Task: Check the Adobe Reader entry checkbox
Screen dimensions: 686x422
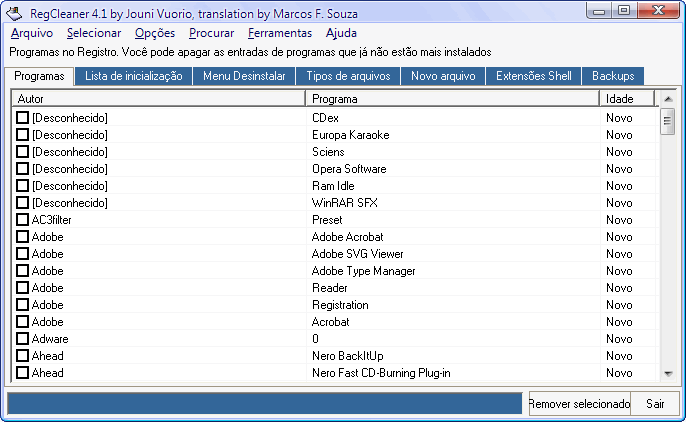Action: [x=22, y=288]
